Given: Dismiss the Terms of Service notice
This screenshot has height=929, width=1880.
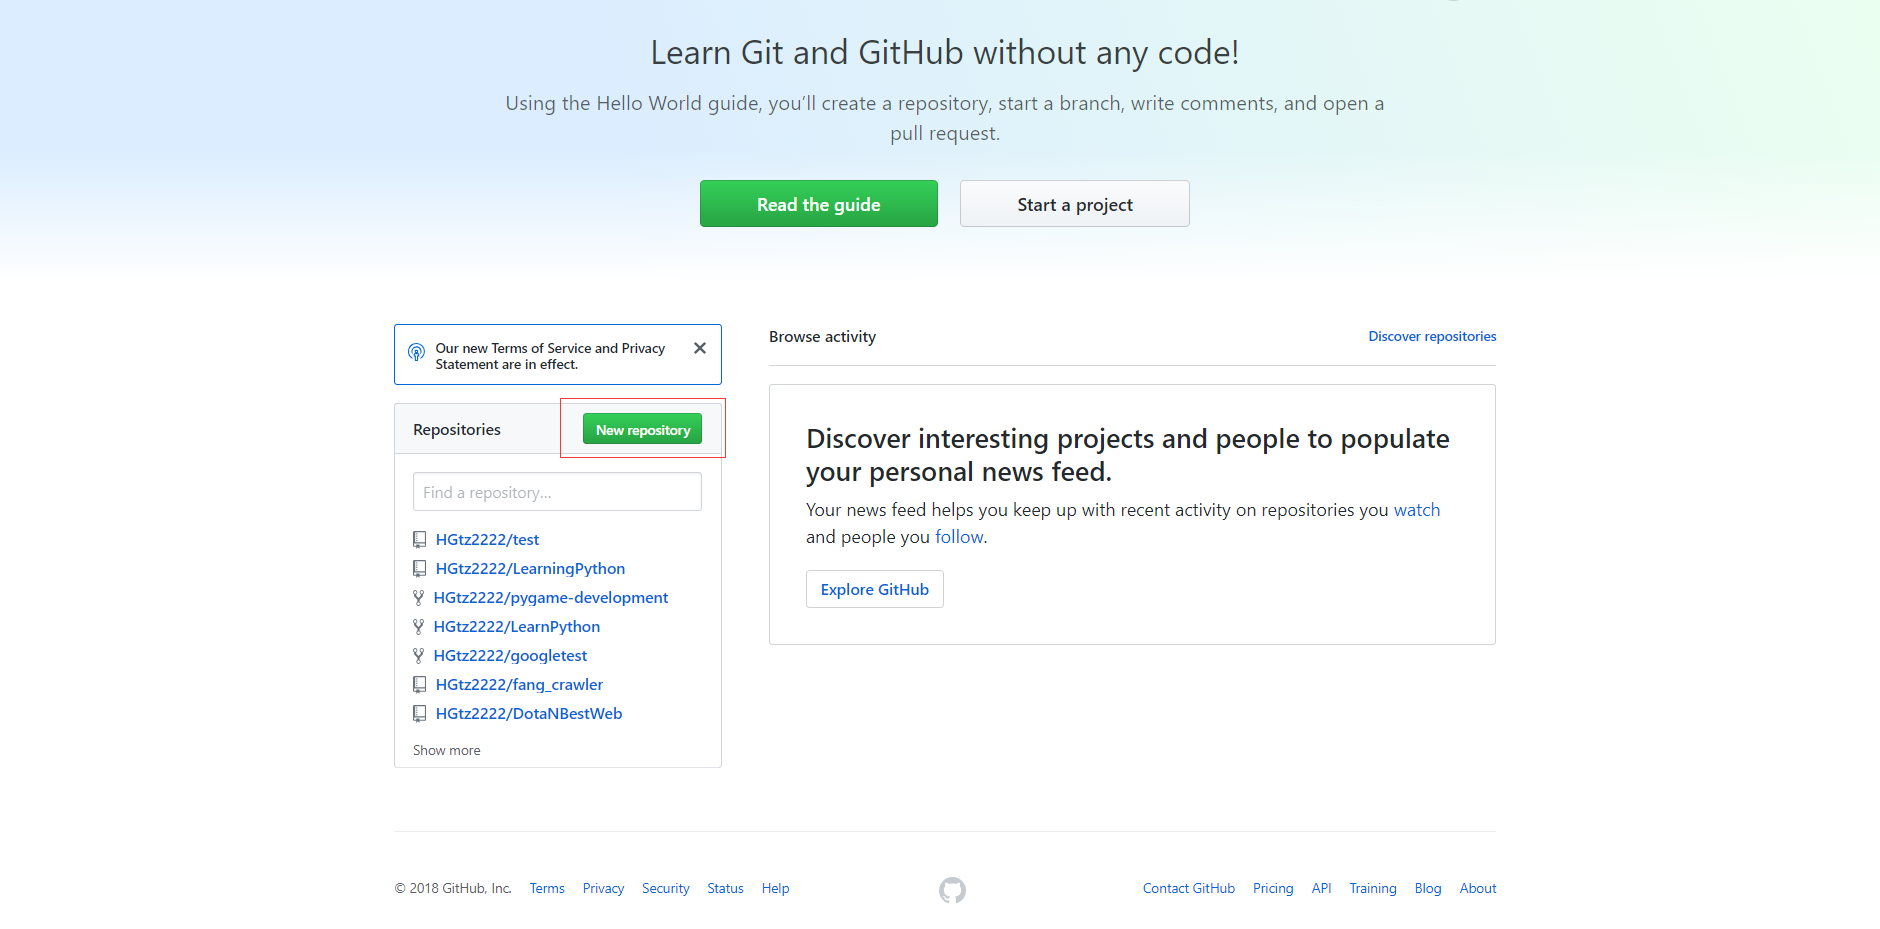Looking at the screenshot, I should pyautogui.click(x=700, y=348).
